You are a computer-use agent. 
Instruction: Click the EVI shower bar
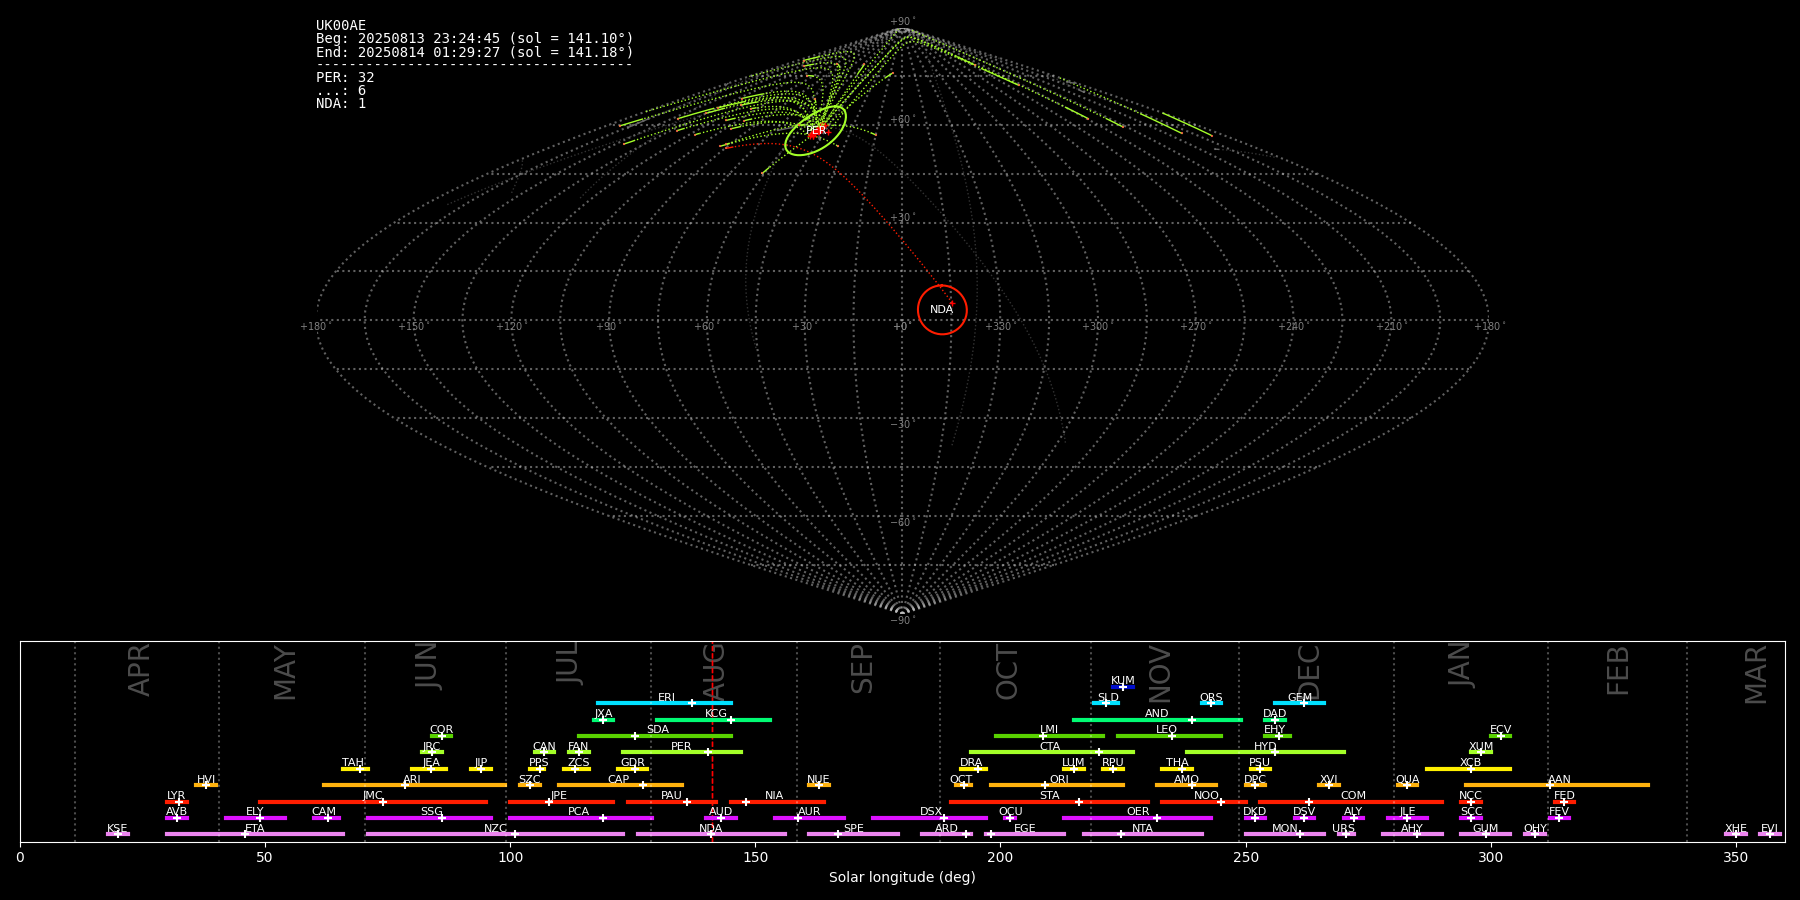point(1769,834)
